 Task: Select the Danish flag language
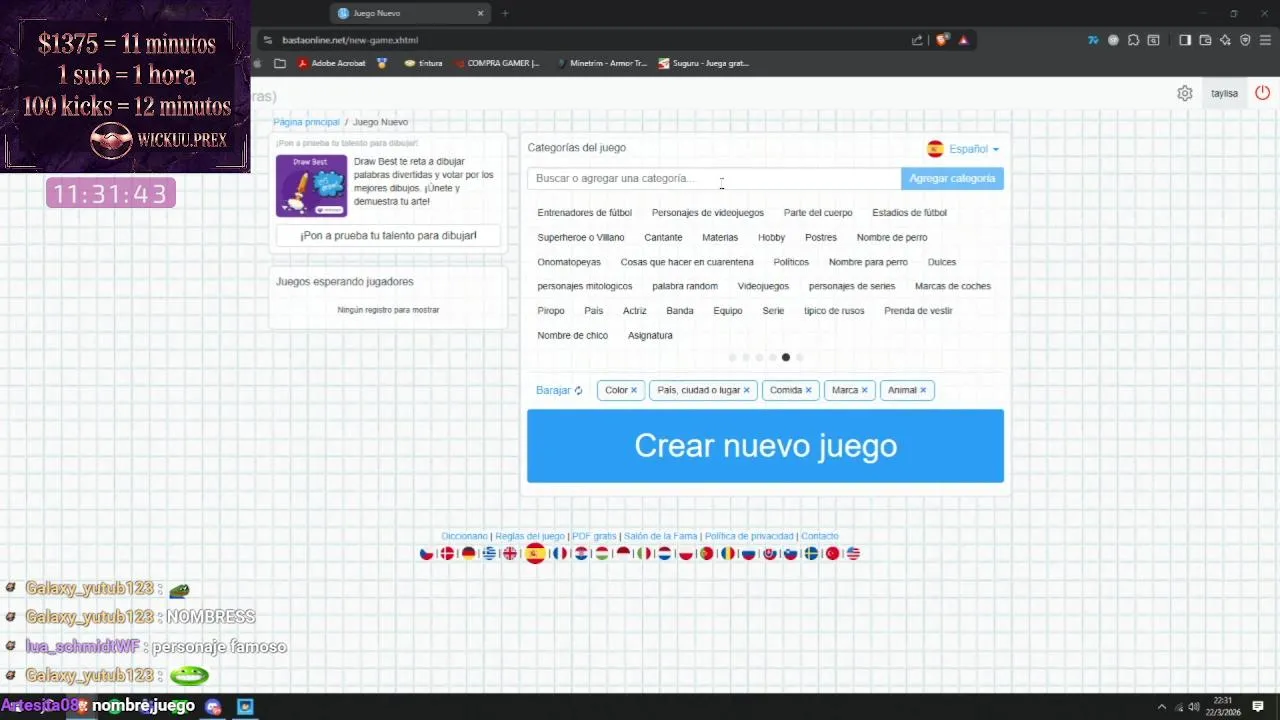(x=447, y=554)
